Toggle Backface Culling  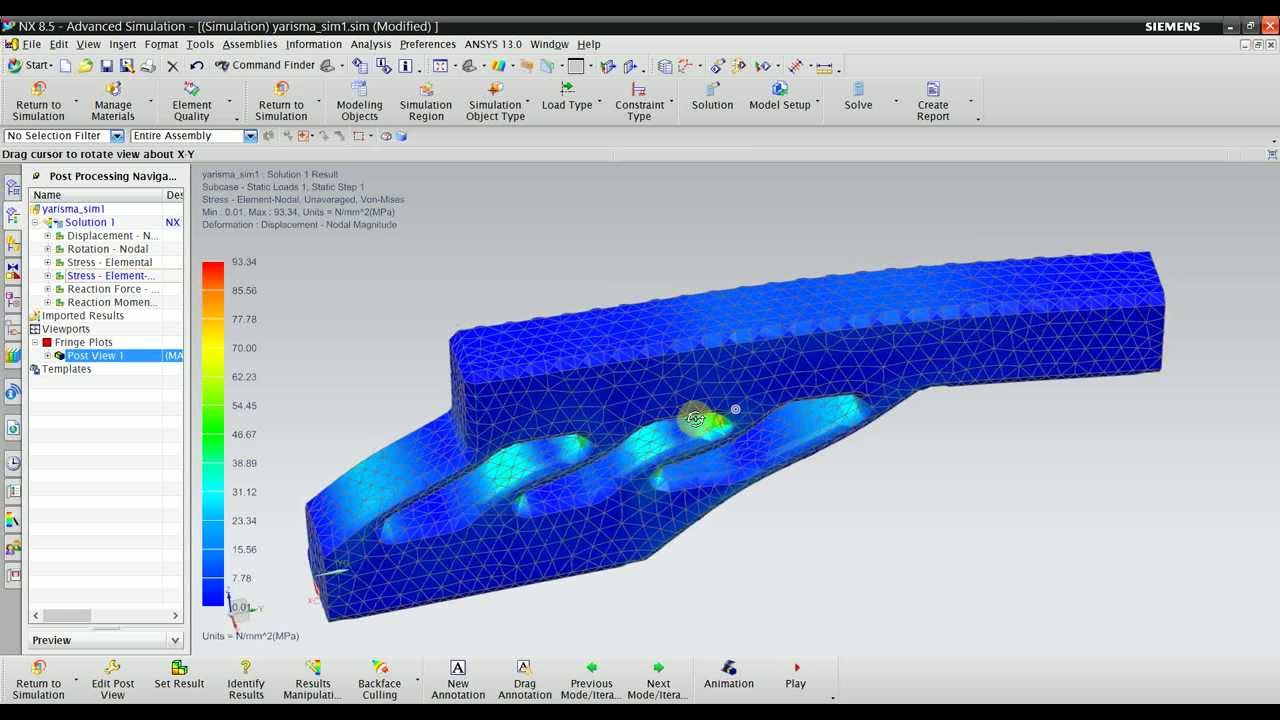click(379, 680)
